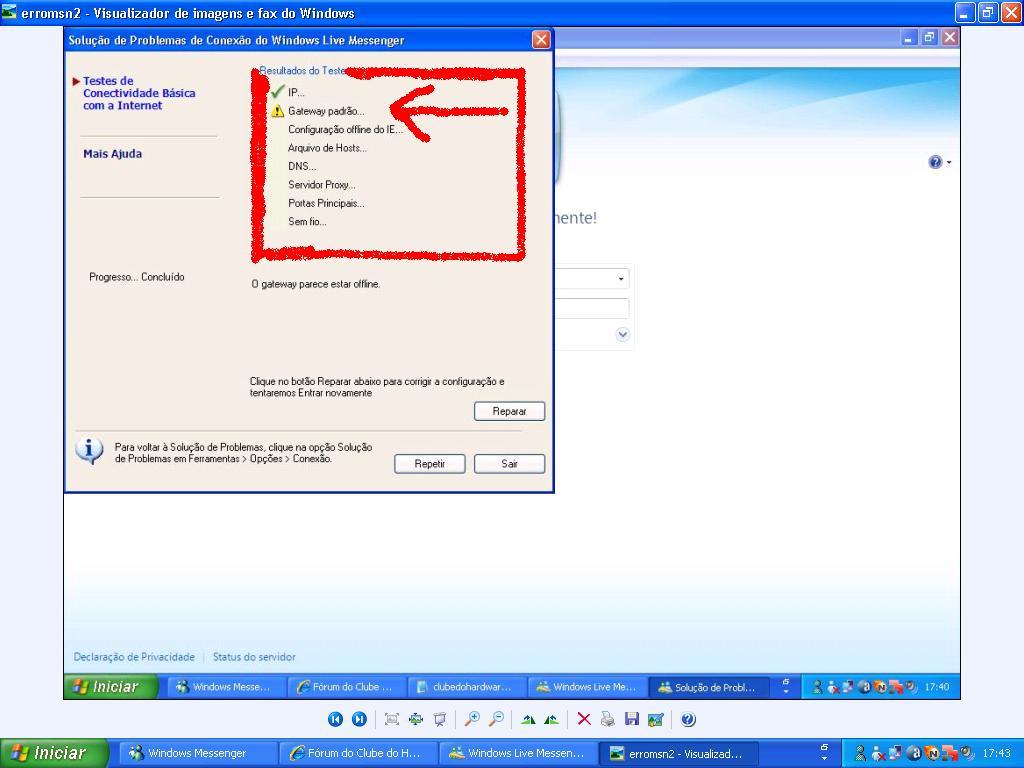The height and width of the screenshot is (768, 1024).
Task: Click the Sair button
Action: [509, 464]
